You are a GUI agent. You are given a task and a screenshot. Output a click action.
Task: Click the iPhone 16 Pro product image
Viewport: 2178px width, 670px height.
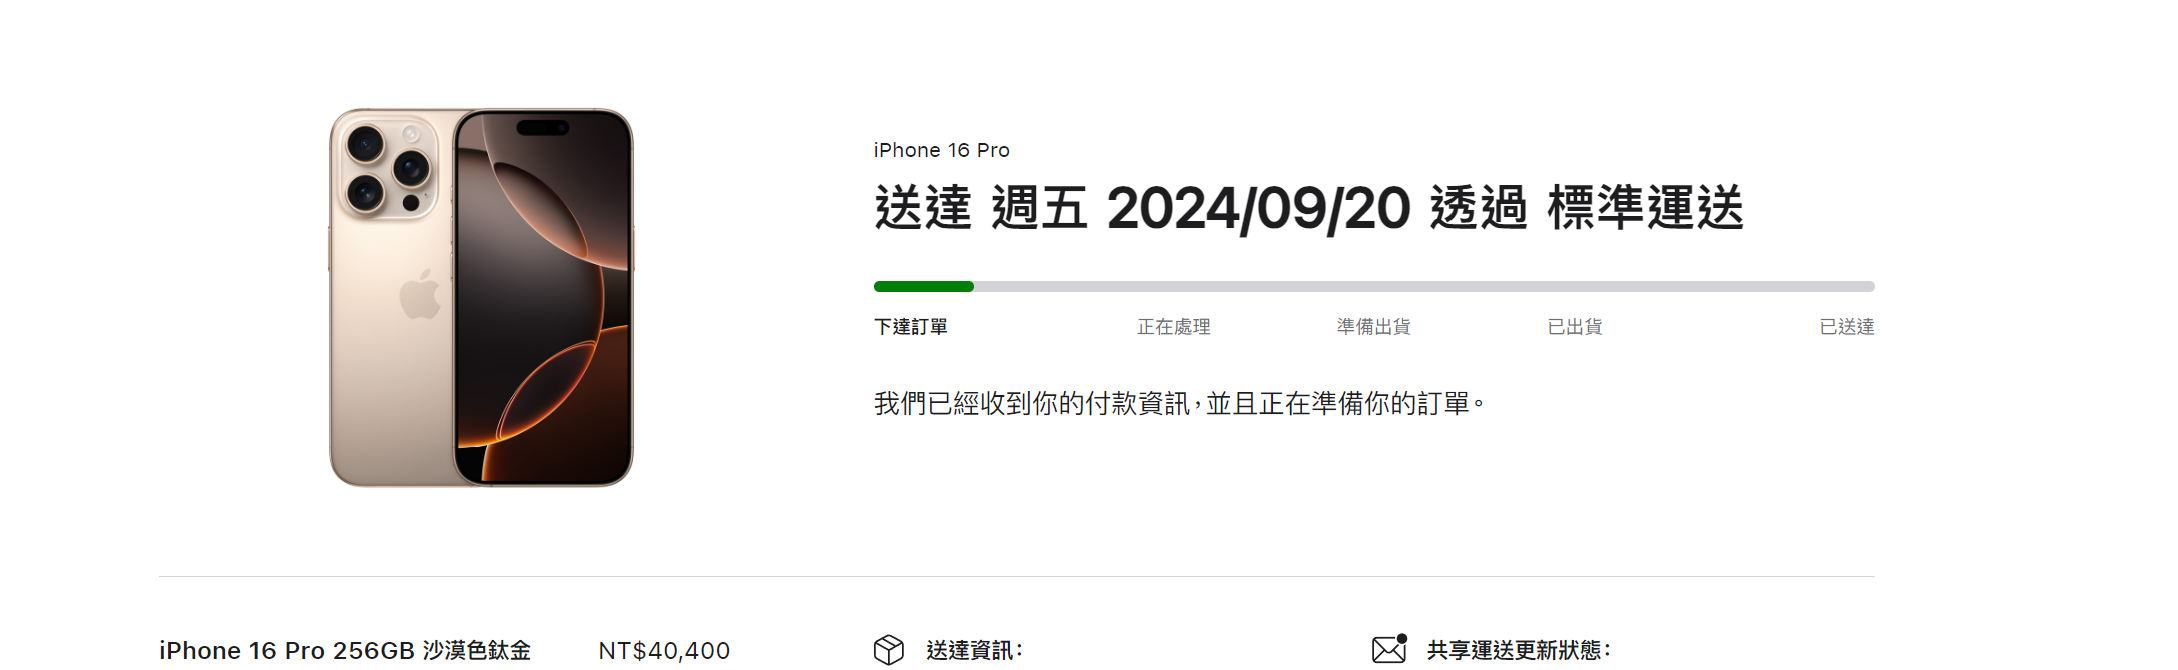[481, 297]
